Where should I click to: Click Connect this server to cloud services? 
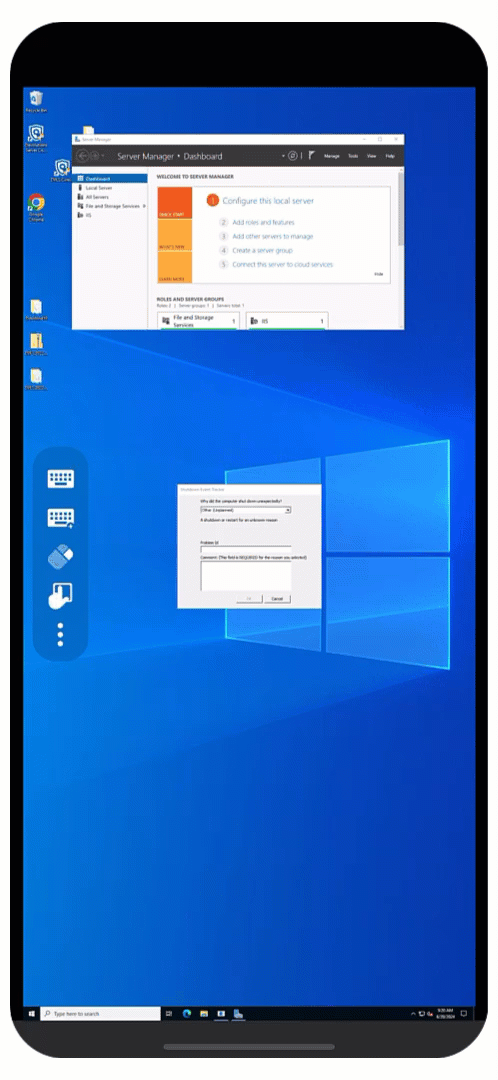click(282, 264)
